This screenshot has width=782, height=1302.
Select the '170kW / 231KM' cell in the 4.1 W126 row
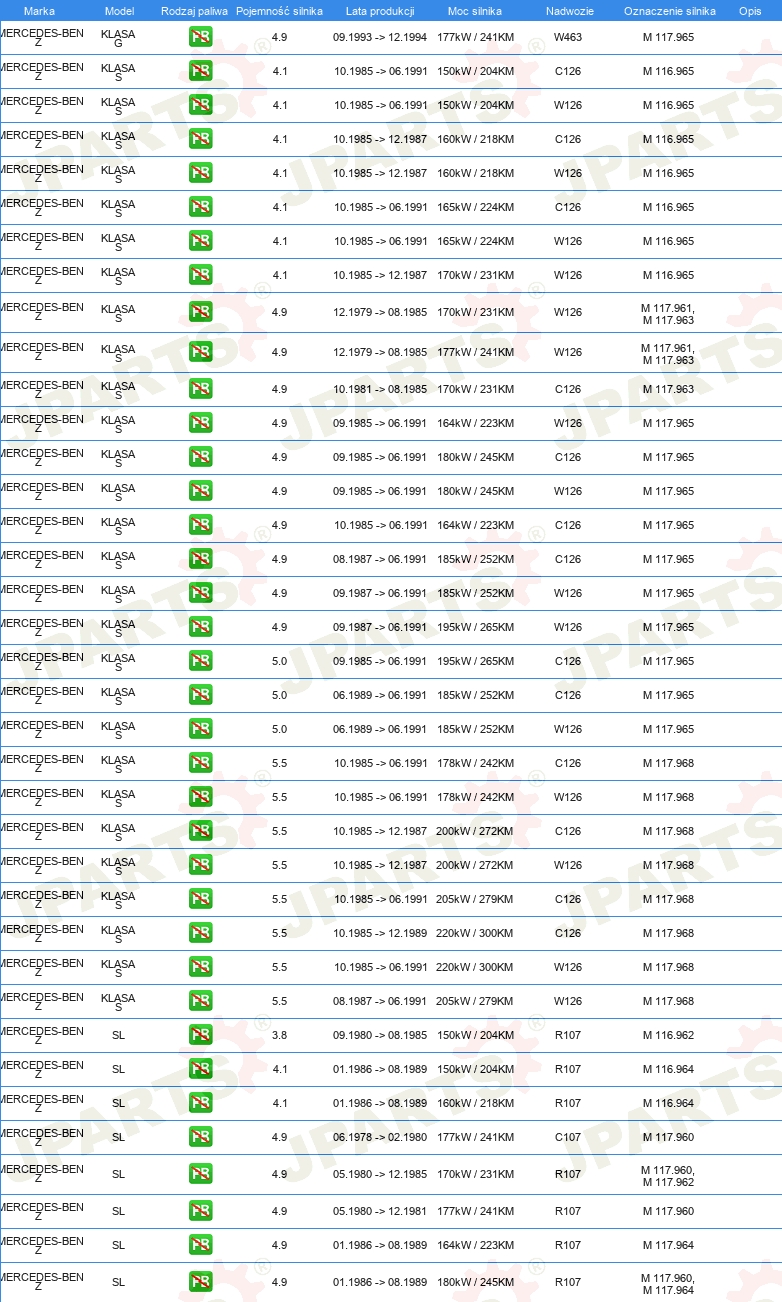[475, 276]
